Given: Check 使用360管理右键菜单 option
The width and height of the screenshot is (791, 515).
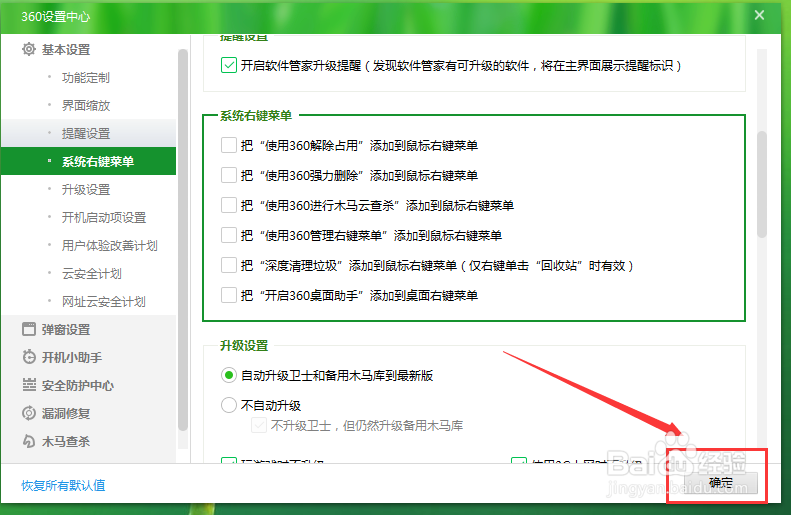Looking at the screenshot, I should [229, 235].
